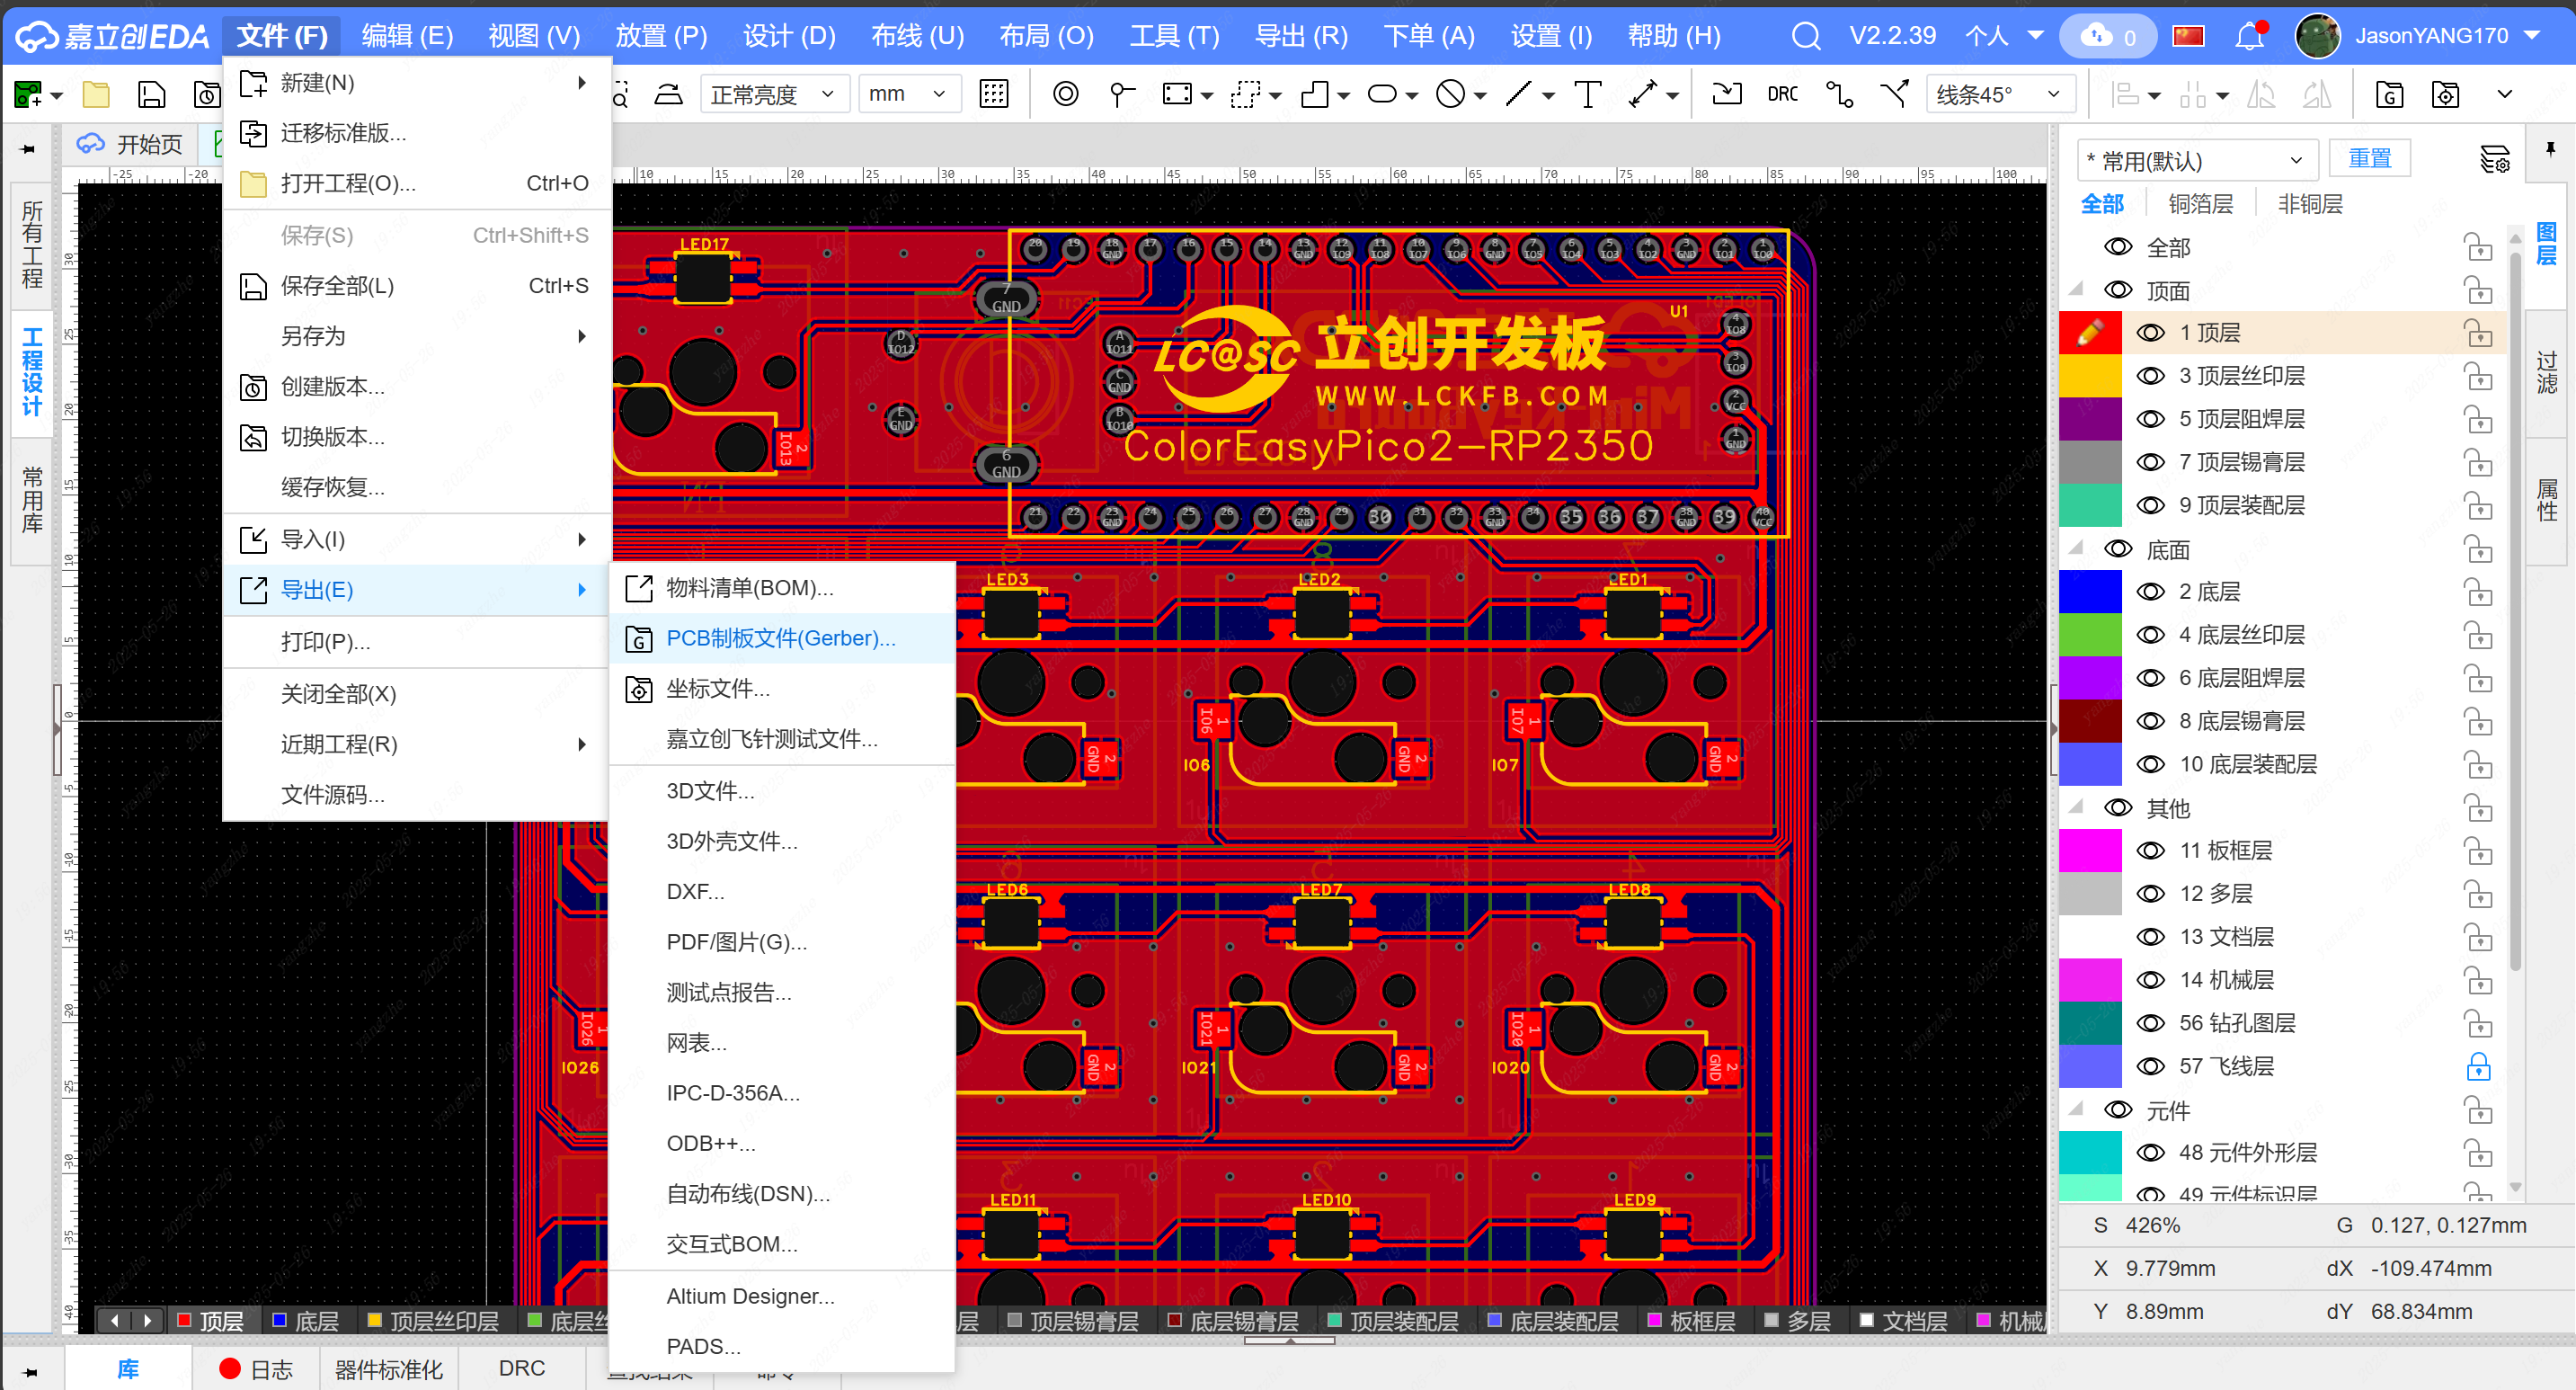Open layer manager settings icon
The width and height of the screenshot is (2576, 1390).
[x=2495, y=159]
